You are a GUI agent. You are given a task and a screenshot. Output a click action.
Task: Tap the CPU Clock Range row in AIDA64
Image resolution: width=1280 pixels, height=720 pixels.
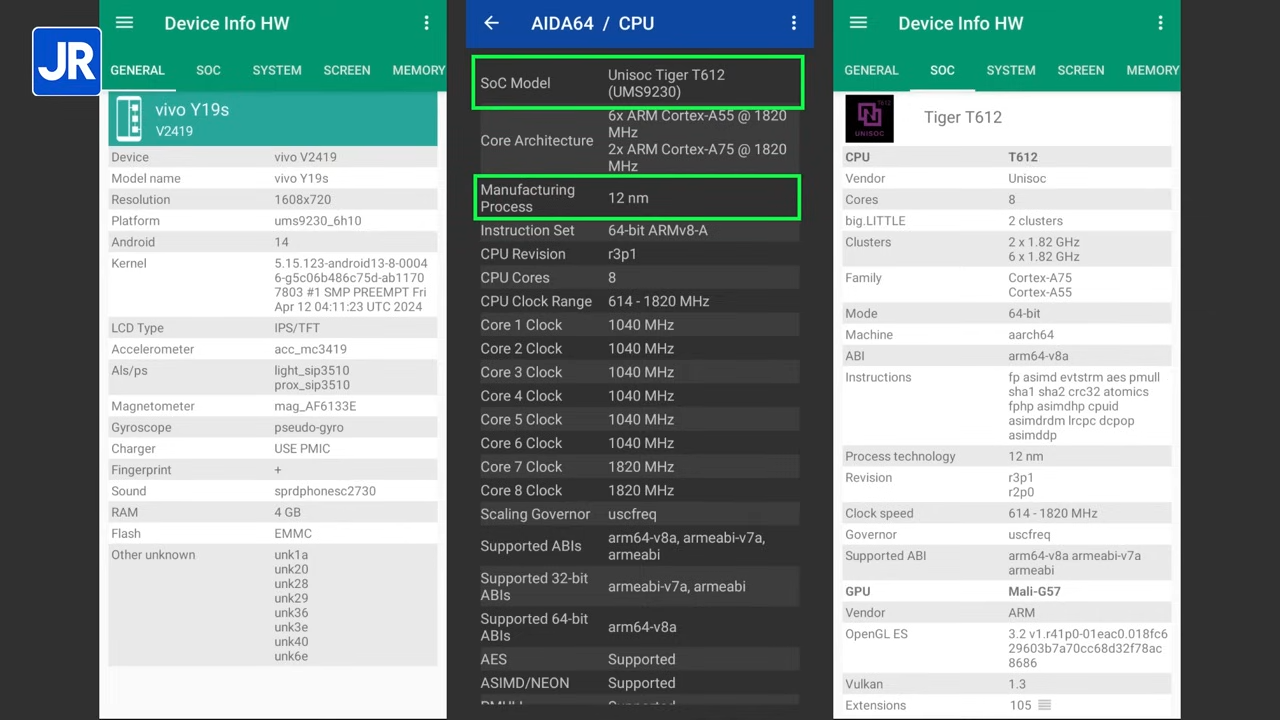point(638,301)
